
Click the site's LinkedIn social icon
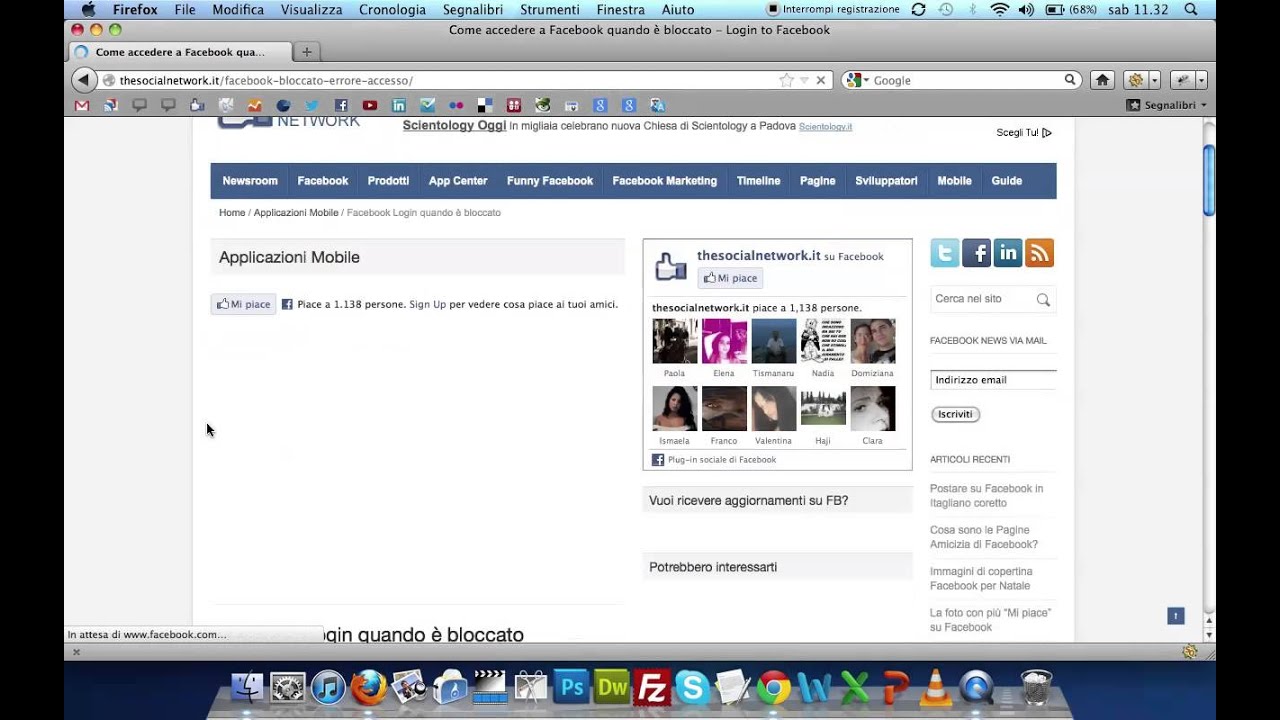[x=1008, y=253]
